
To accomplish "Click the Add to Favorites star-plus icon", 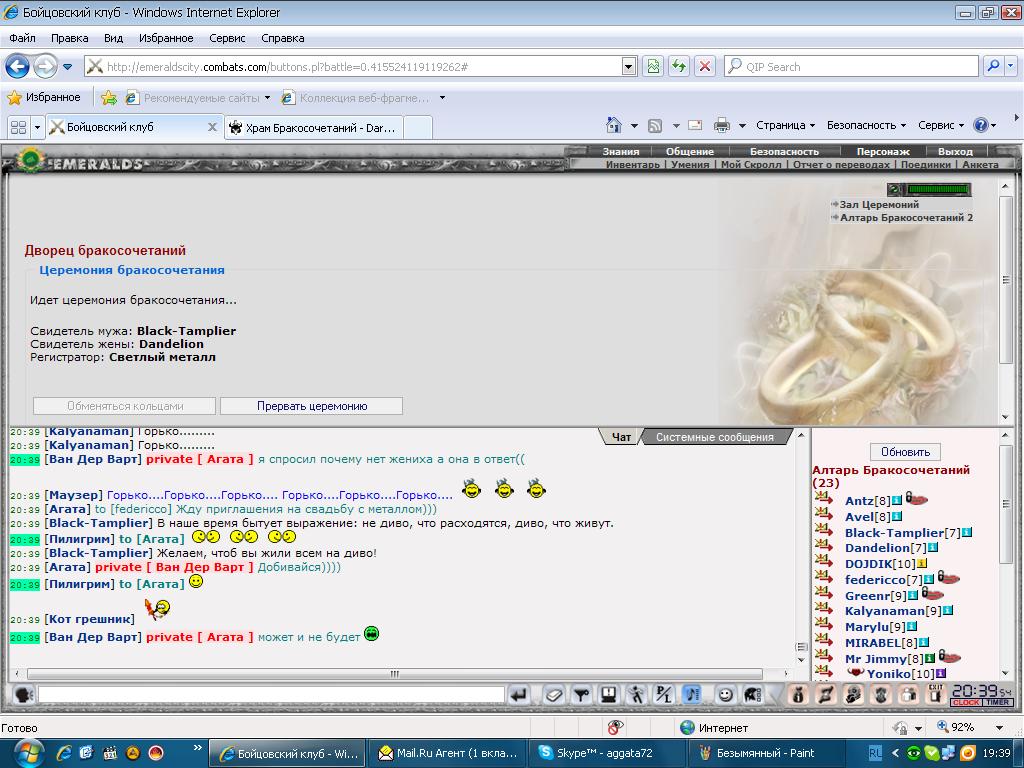I will click(109, 98).
